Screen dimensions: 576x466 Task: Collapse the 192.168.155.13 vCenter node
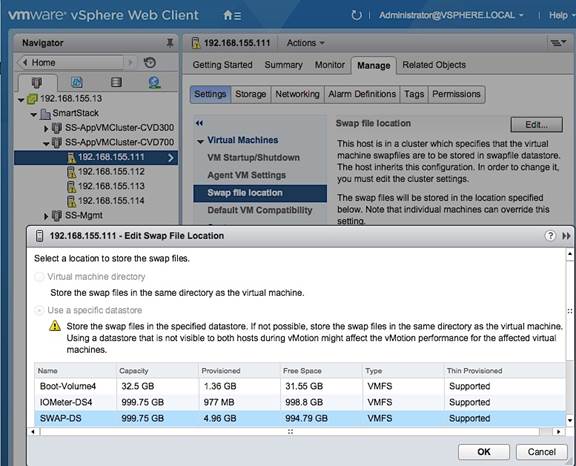pos(21,99)
